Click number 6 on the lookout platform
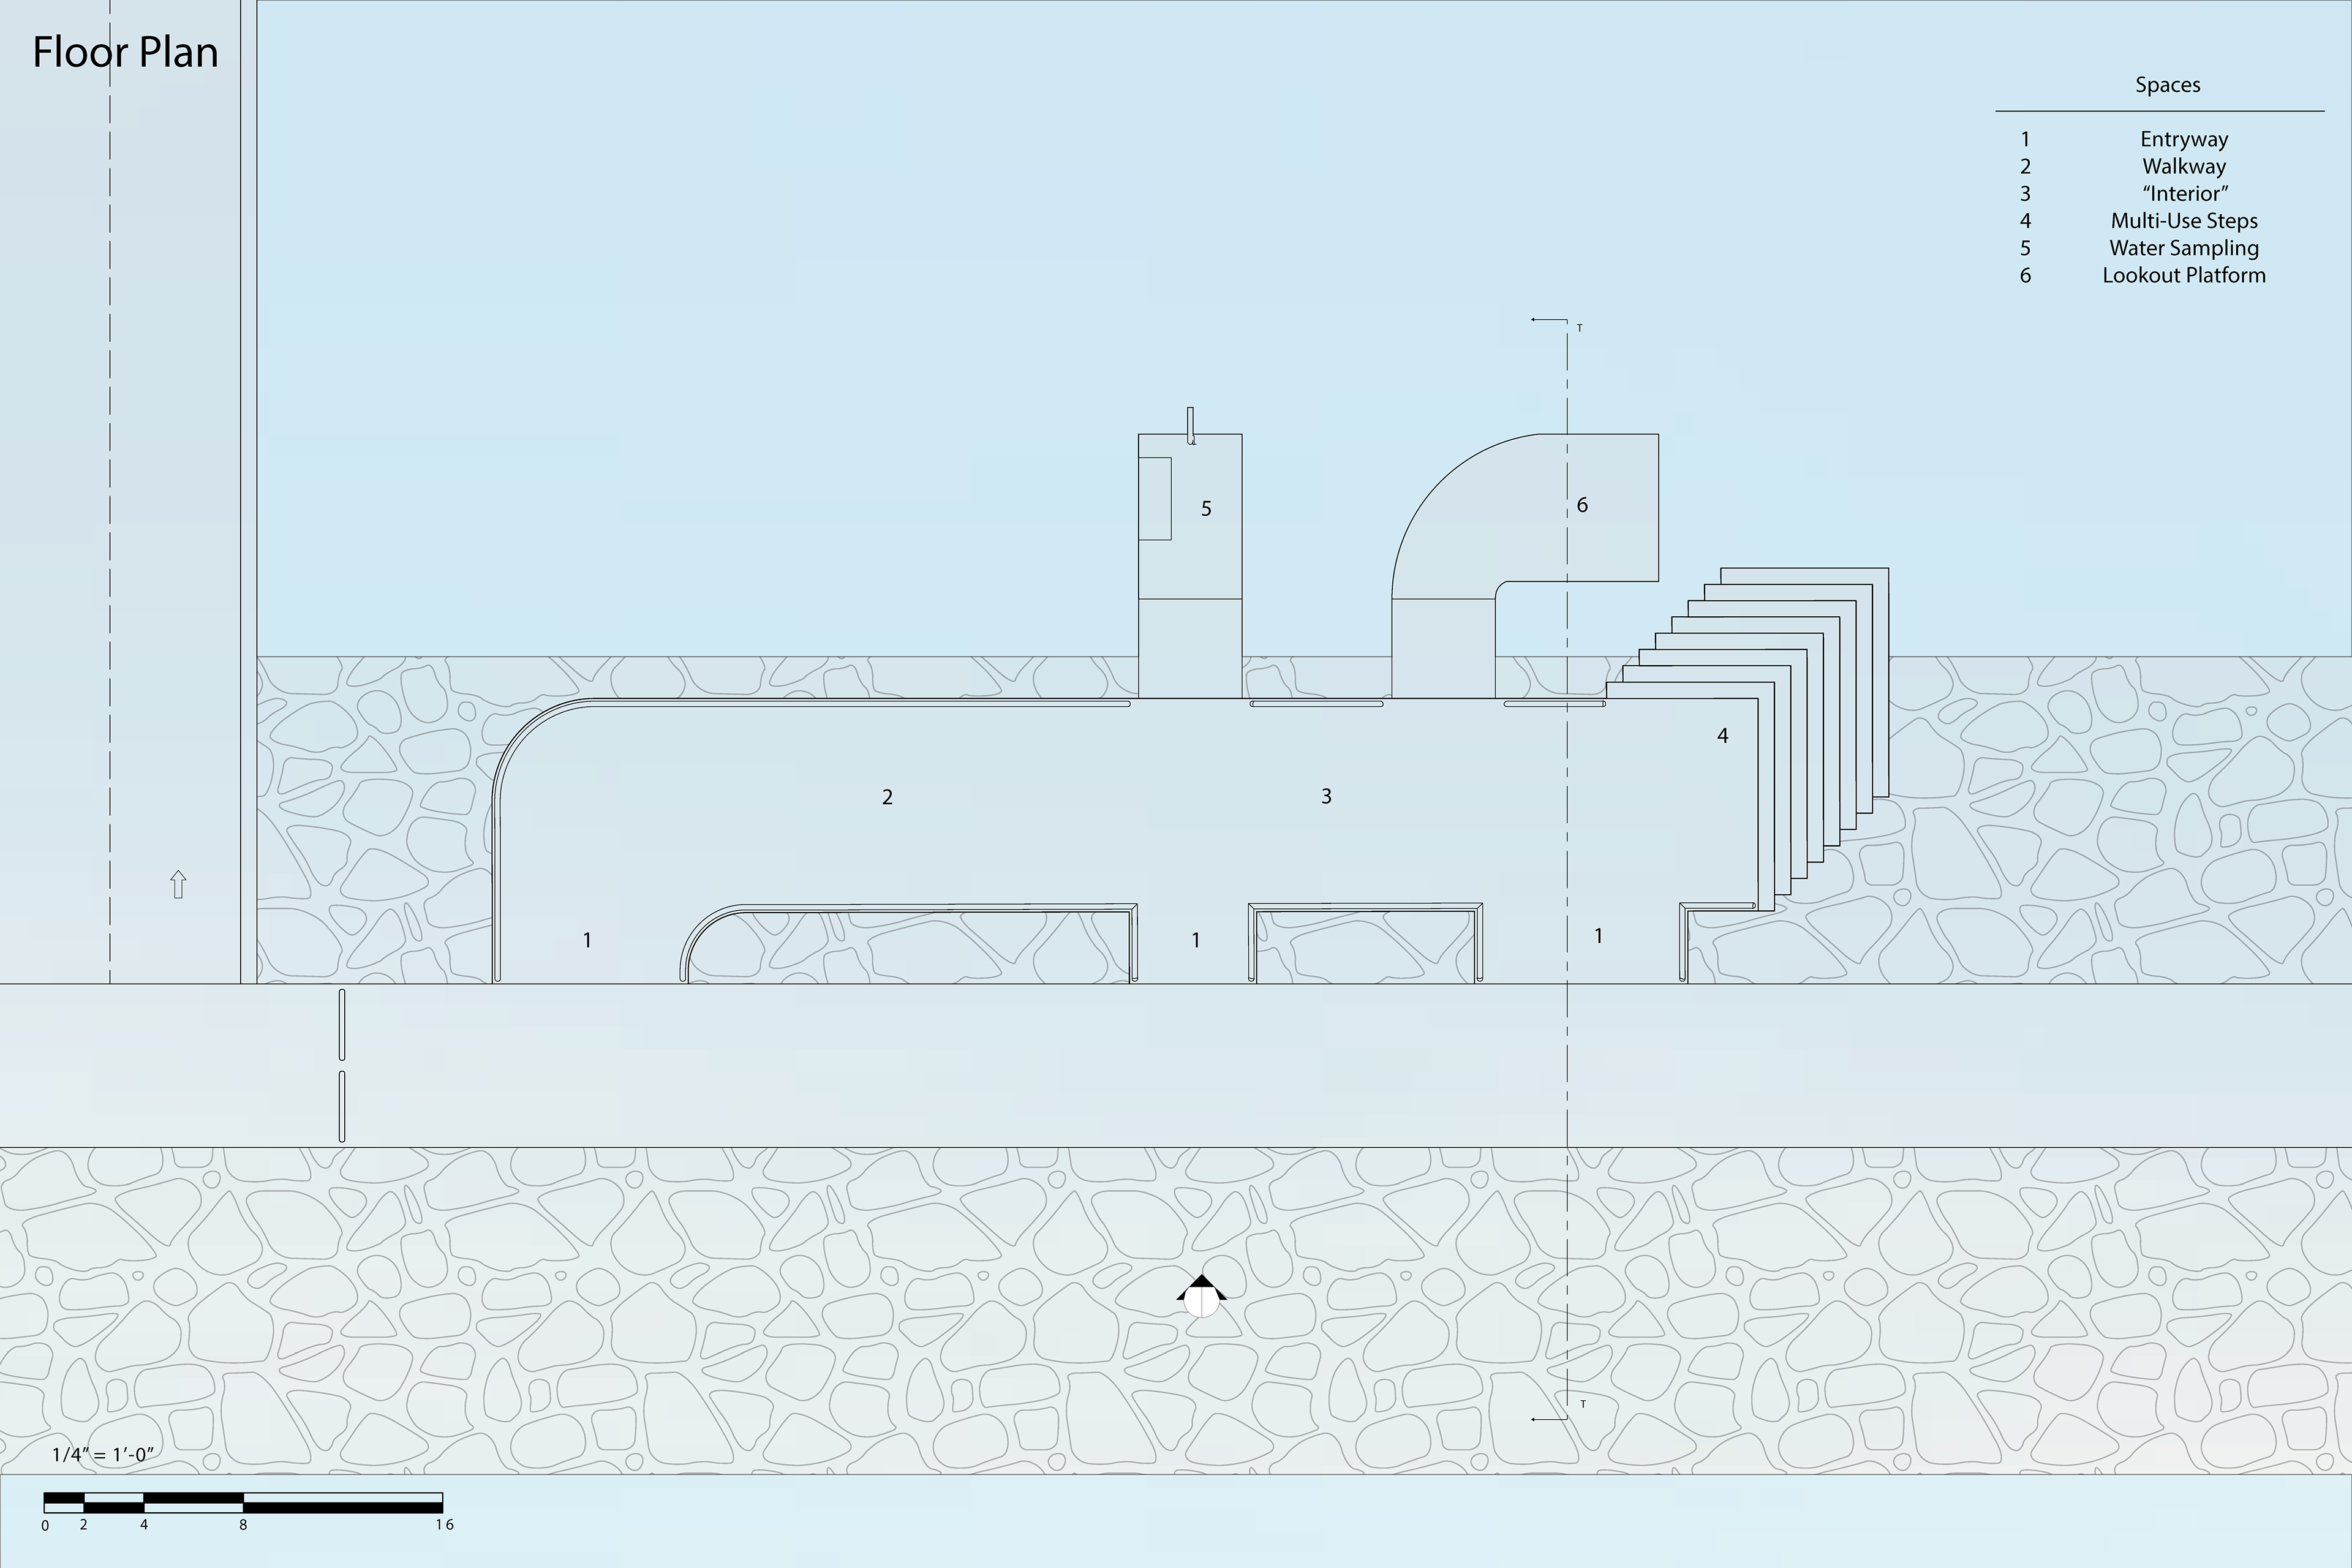This screenshot has width=2352, height=1568. [1582, 505]
